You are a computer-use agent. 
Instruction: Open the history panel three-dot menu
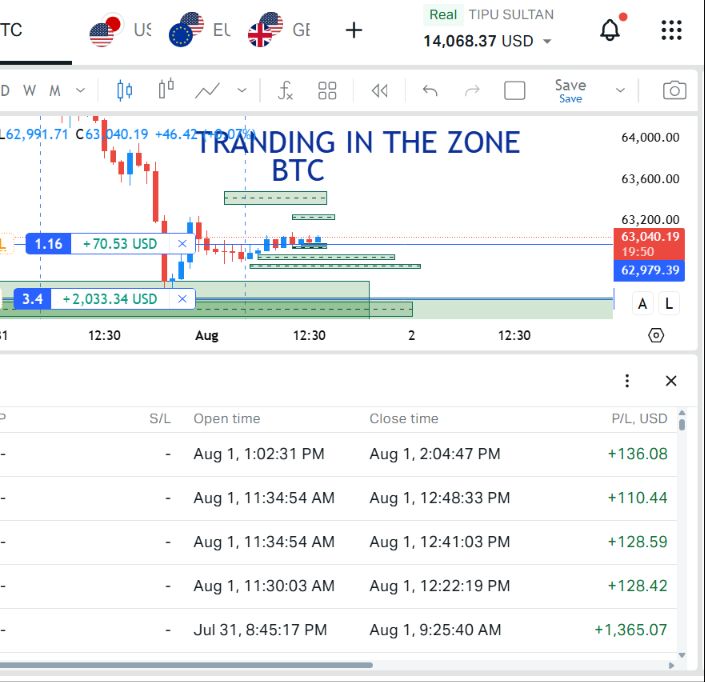click(627, 381)
